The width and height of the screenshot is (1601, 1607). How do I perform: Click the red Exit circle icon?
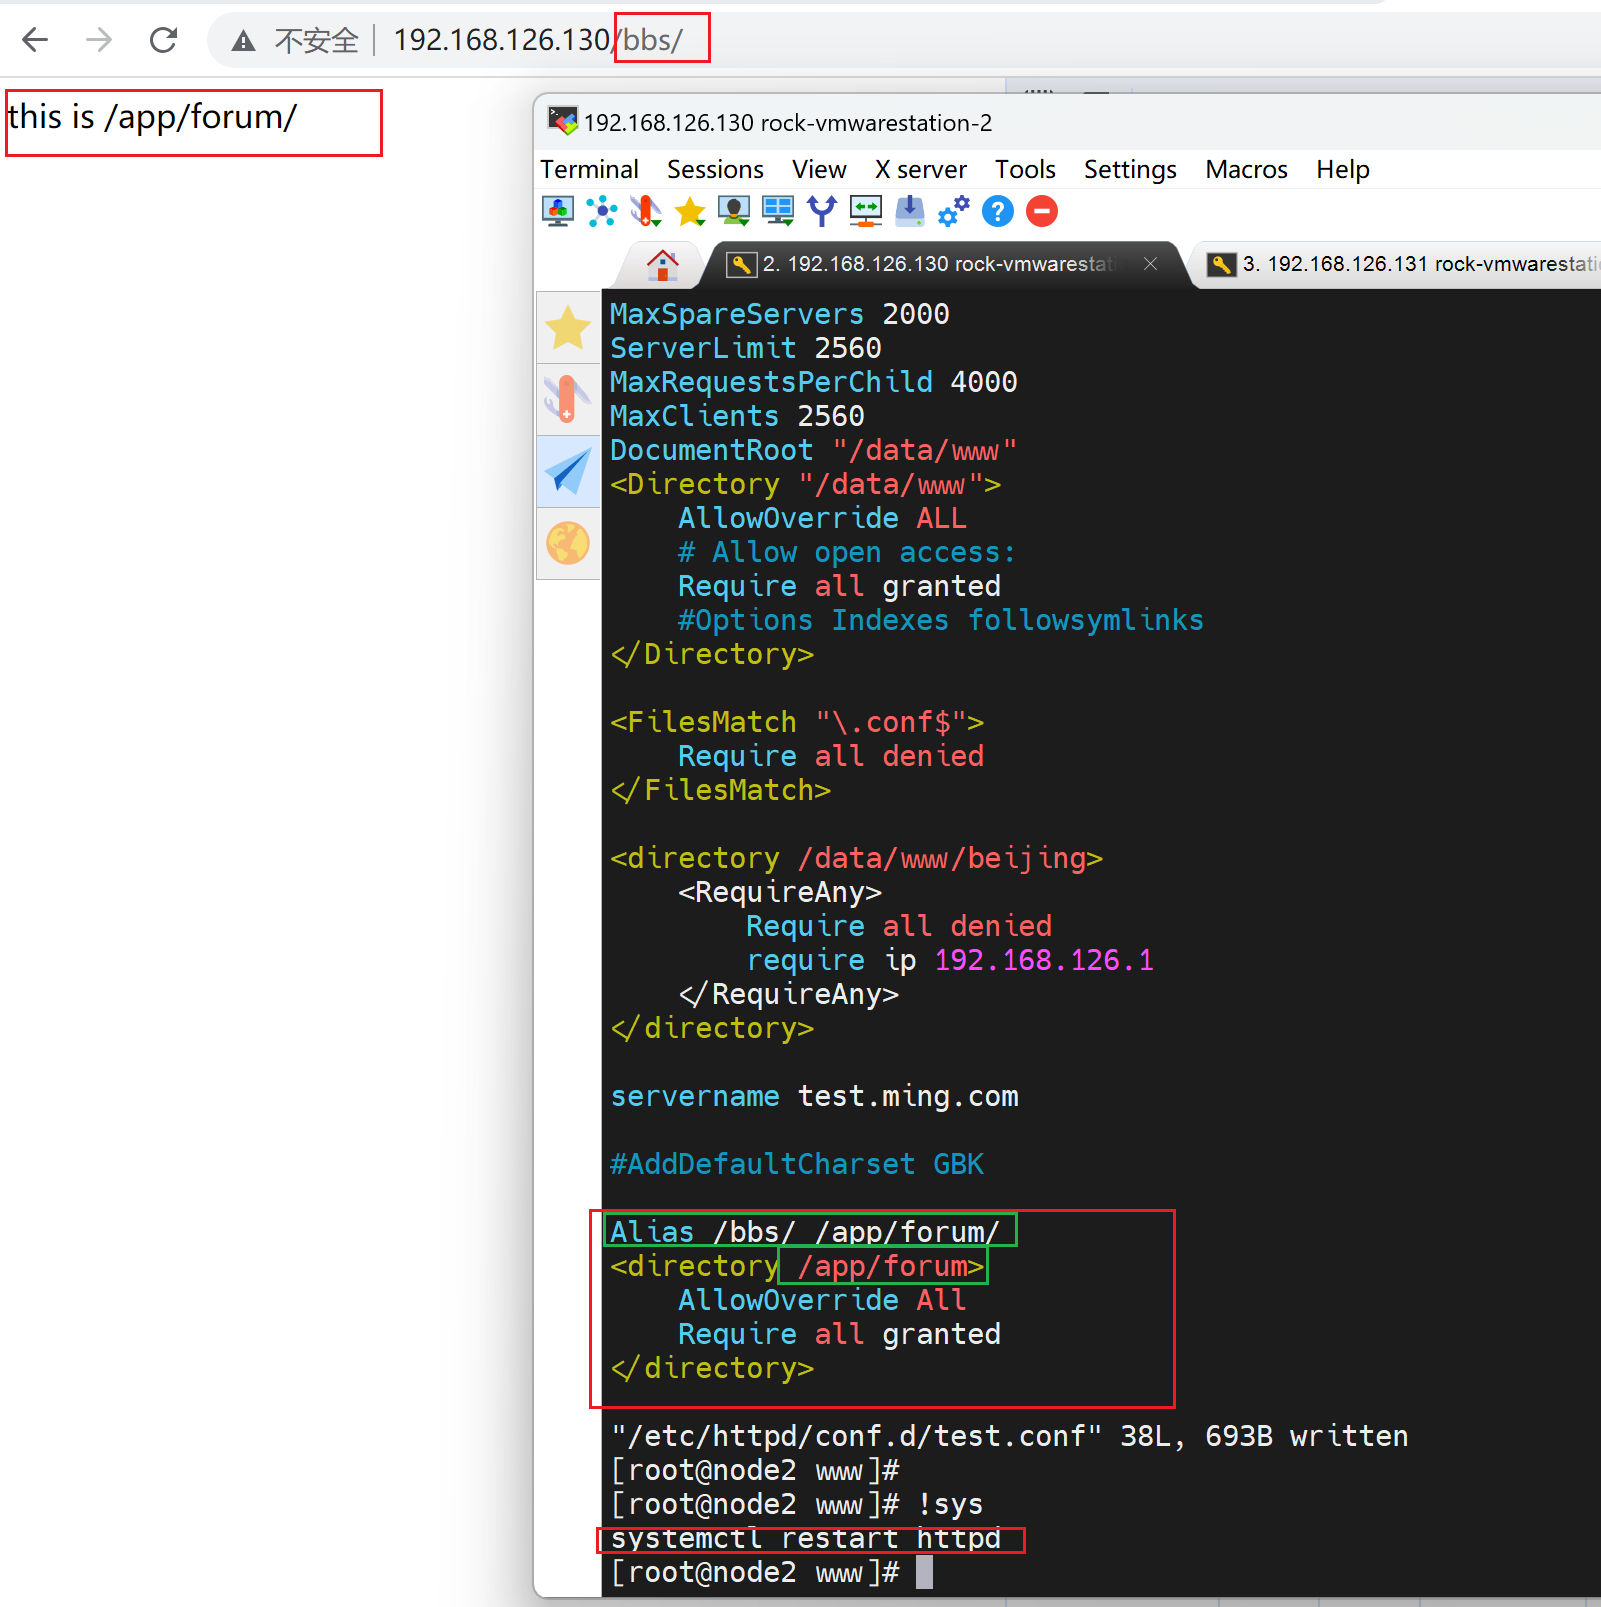click(1042, 211)
